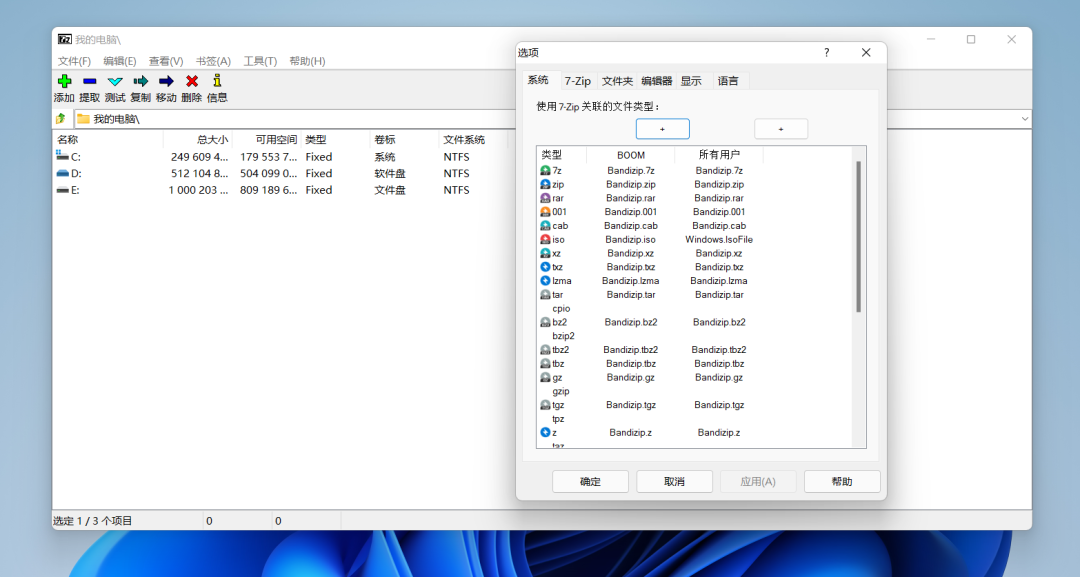
Task: Click the lzma file type icon
Action: [x=545, y=280]
